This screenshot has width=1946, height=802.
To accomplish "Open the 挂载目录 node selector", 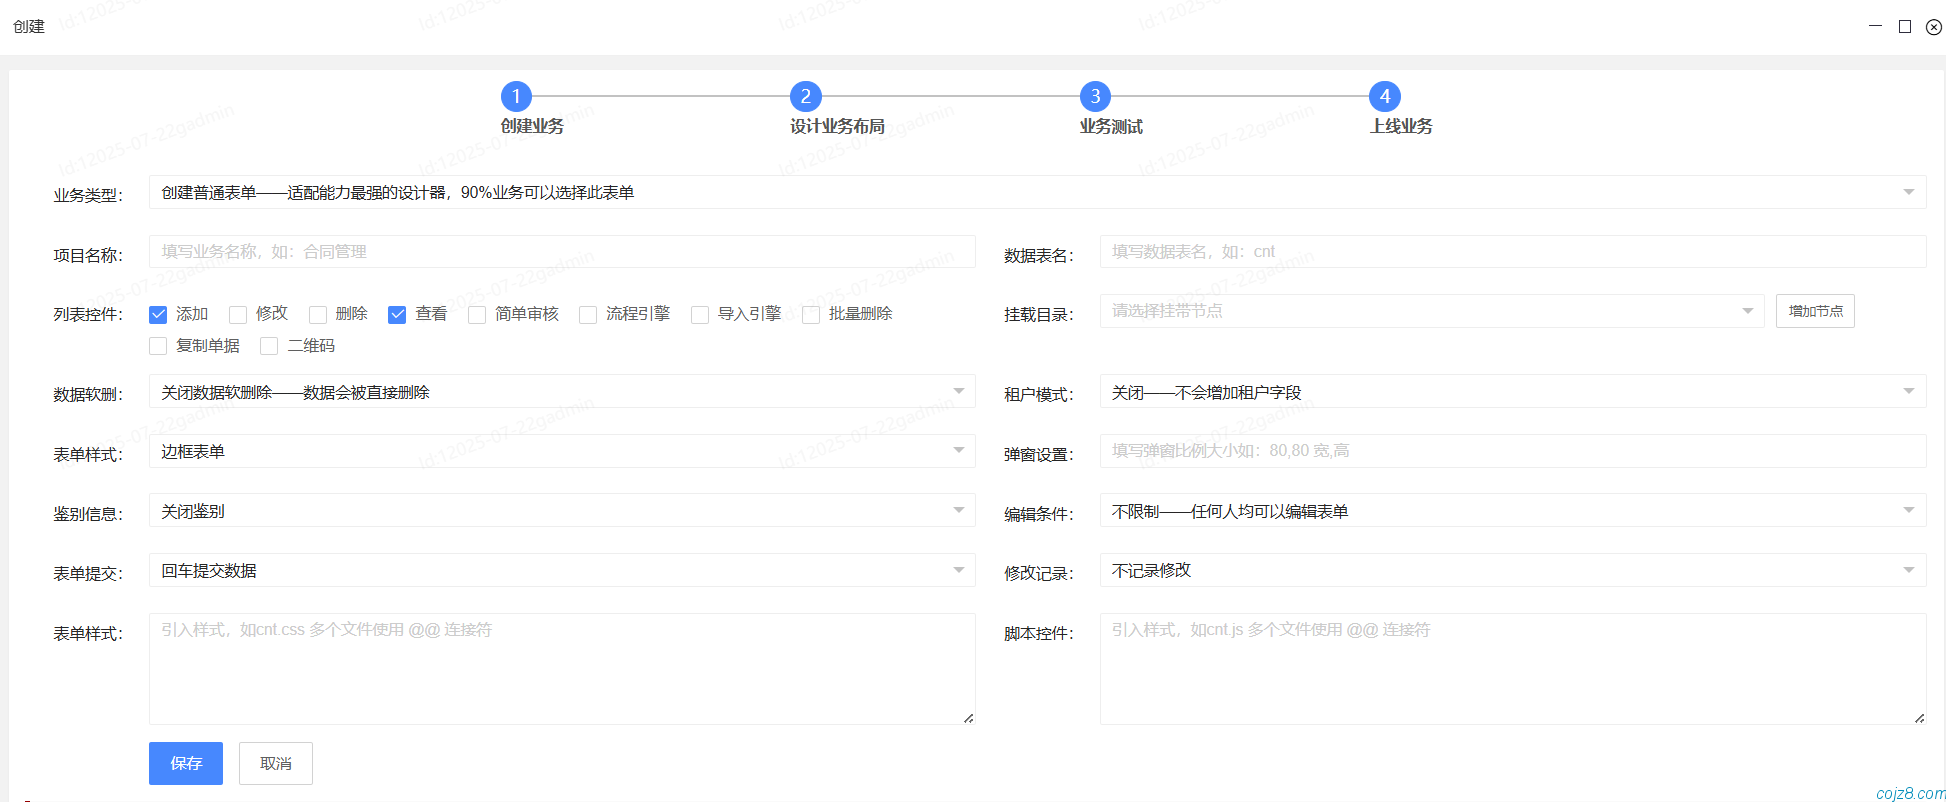I will 1431,311.
